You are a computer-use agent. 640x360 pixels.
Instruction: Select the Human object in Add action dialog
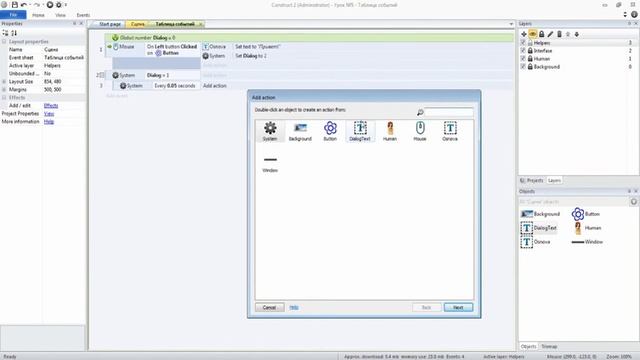coord(390,131)
